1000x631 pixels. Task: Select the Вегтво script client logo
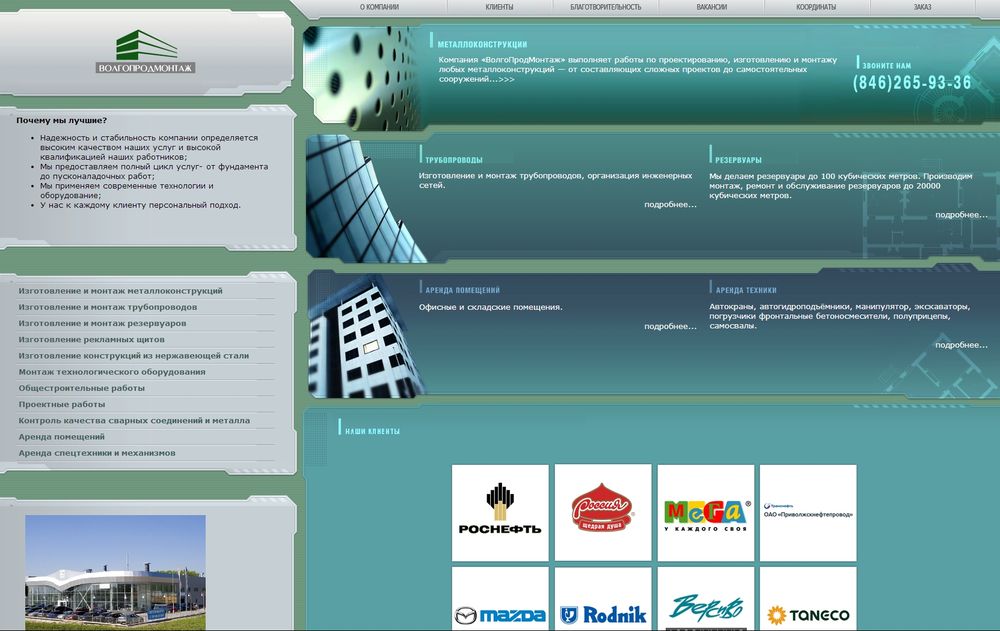705,599
